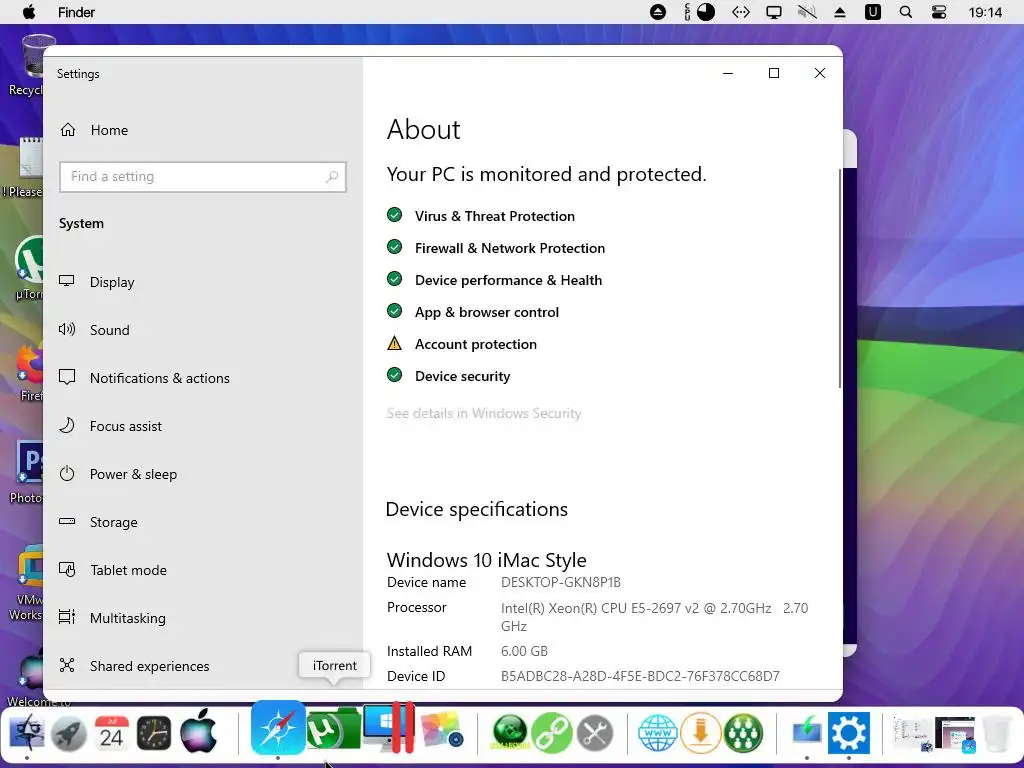This screenshot has width=1024, height=768.
Task: Click the Account protection warning icon
Action: pos(394,343)
